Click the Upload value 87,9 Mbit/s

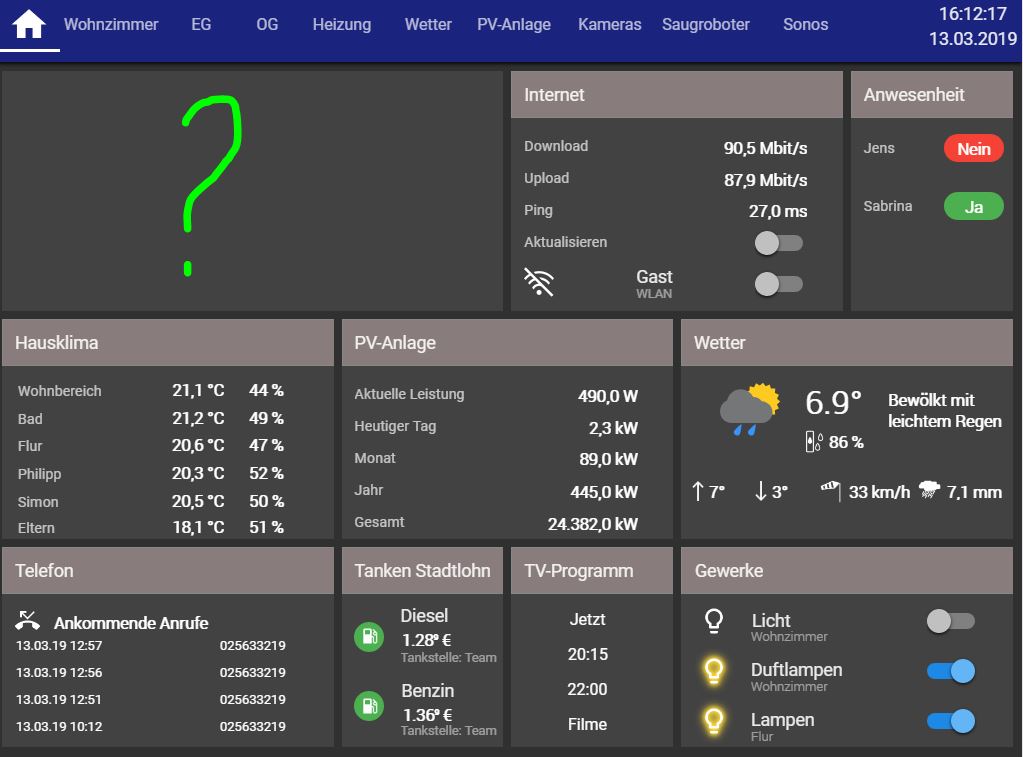(x=765, y=180)
